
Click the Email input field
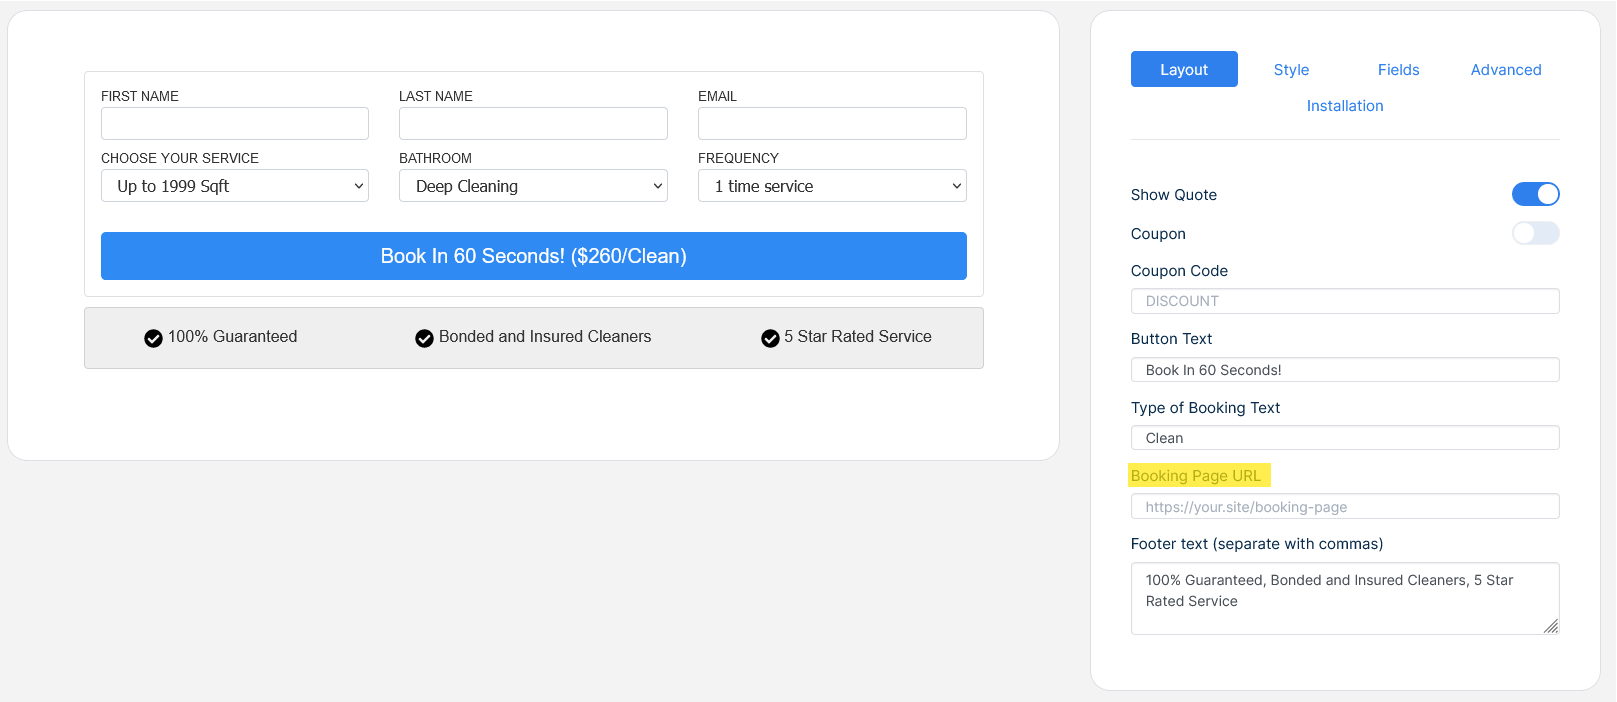832,124
